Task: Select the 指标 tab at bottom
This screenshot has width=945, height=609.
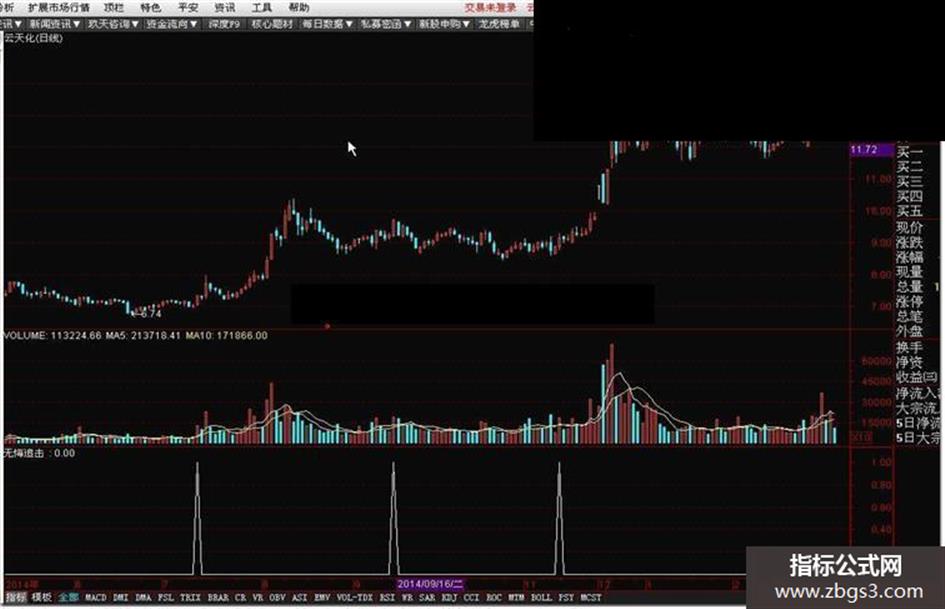Action: tap(16, 597)
